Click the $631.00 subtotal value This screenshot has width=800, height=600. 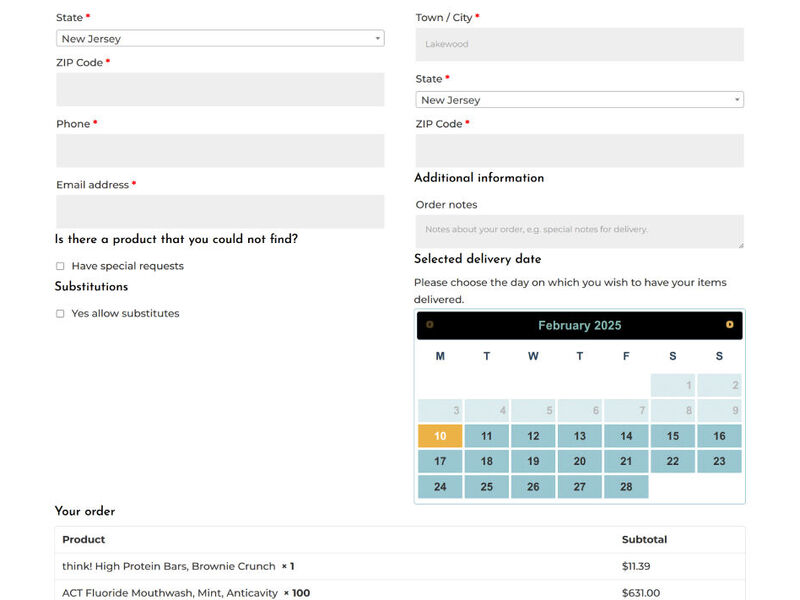[x=641, y=593]
